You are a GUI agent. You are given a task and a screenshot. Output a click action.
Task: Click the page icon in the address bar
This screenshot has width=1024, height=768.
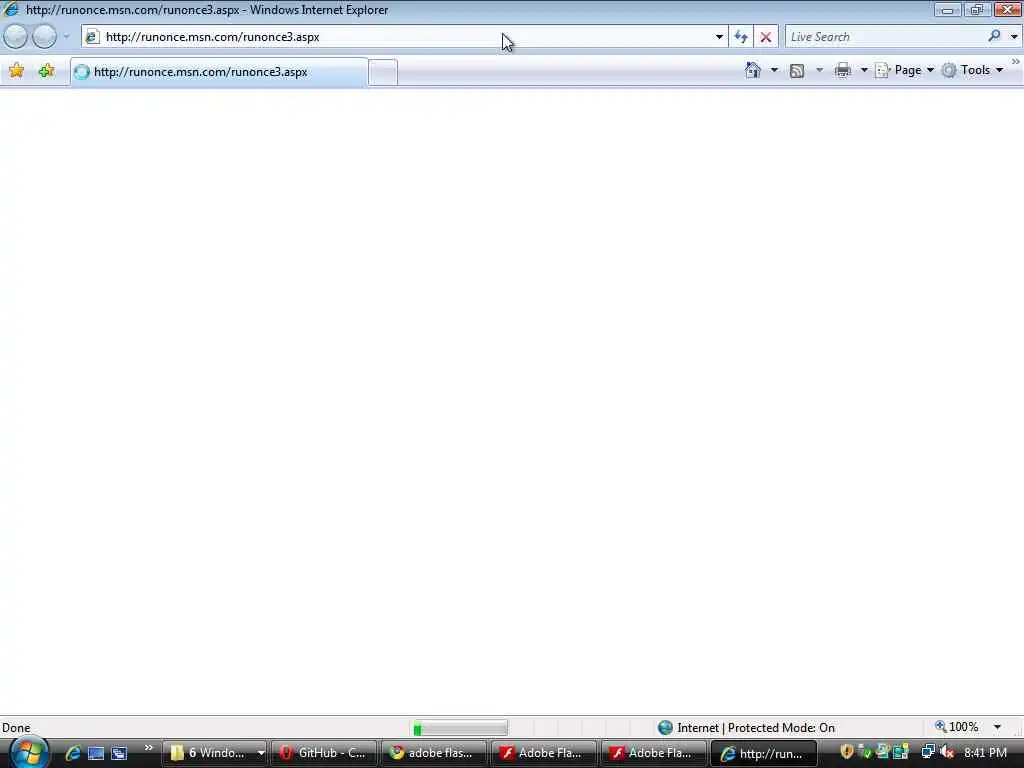click(92, 37)
